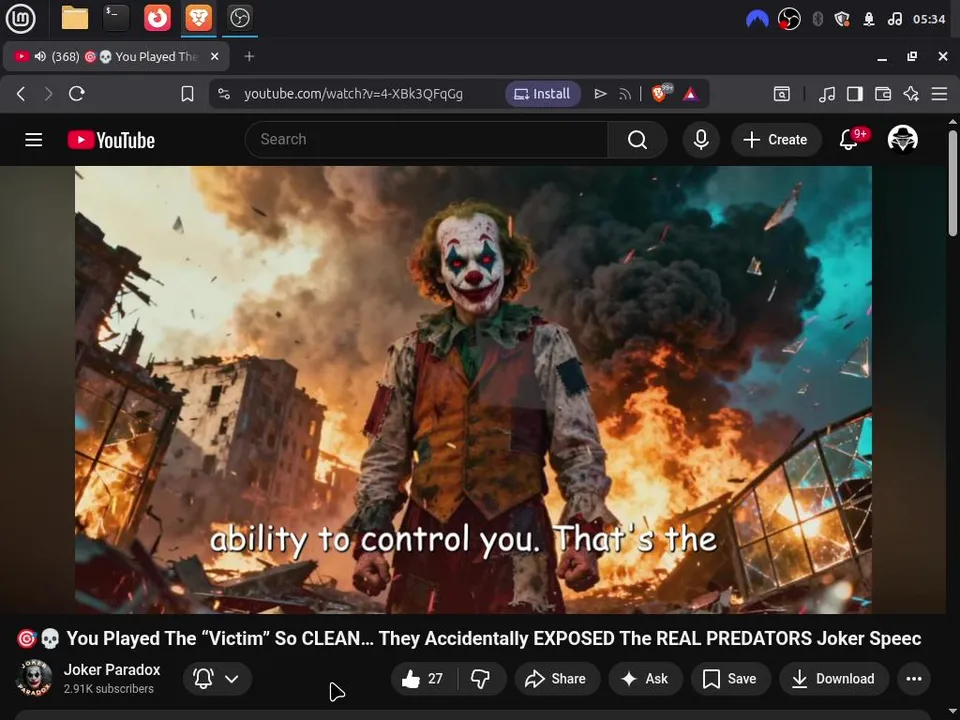Launch the terminal from the panel
This screenshot has height=720, width=960.
tap(116, 18)
